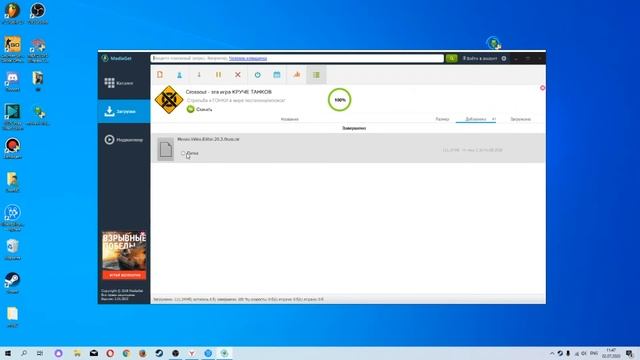
Task: Open the orange bar chart statistics icon
Action: pyautogui.click(x=297, y=75)
